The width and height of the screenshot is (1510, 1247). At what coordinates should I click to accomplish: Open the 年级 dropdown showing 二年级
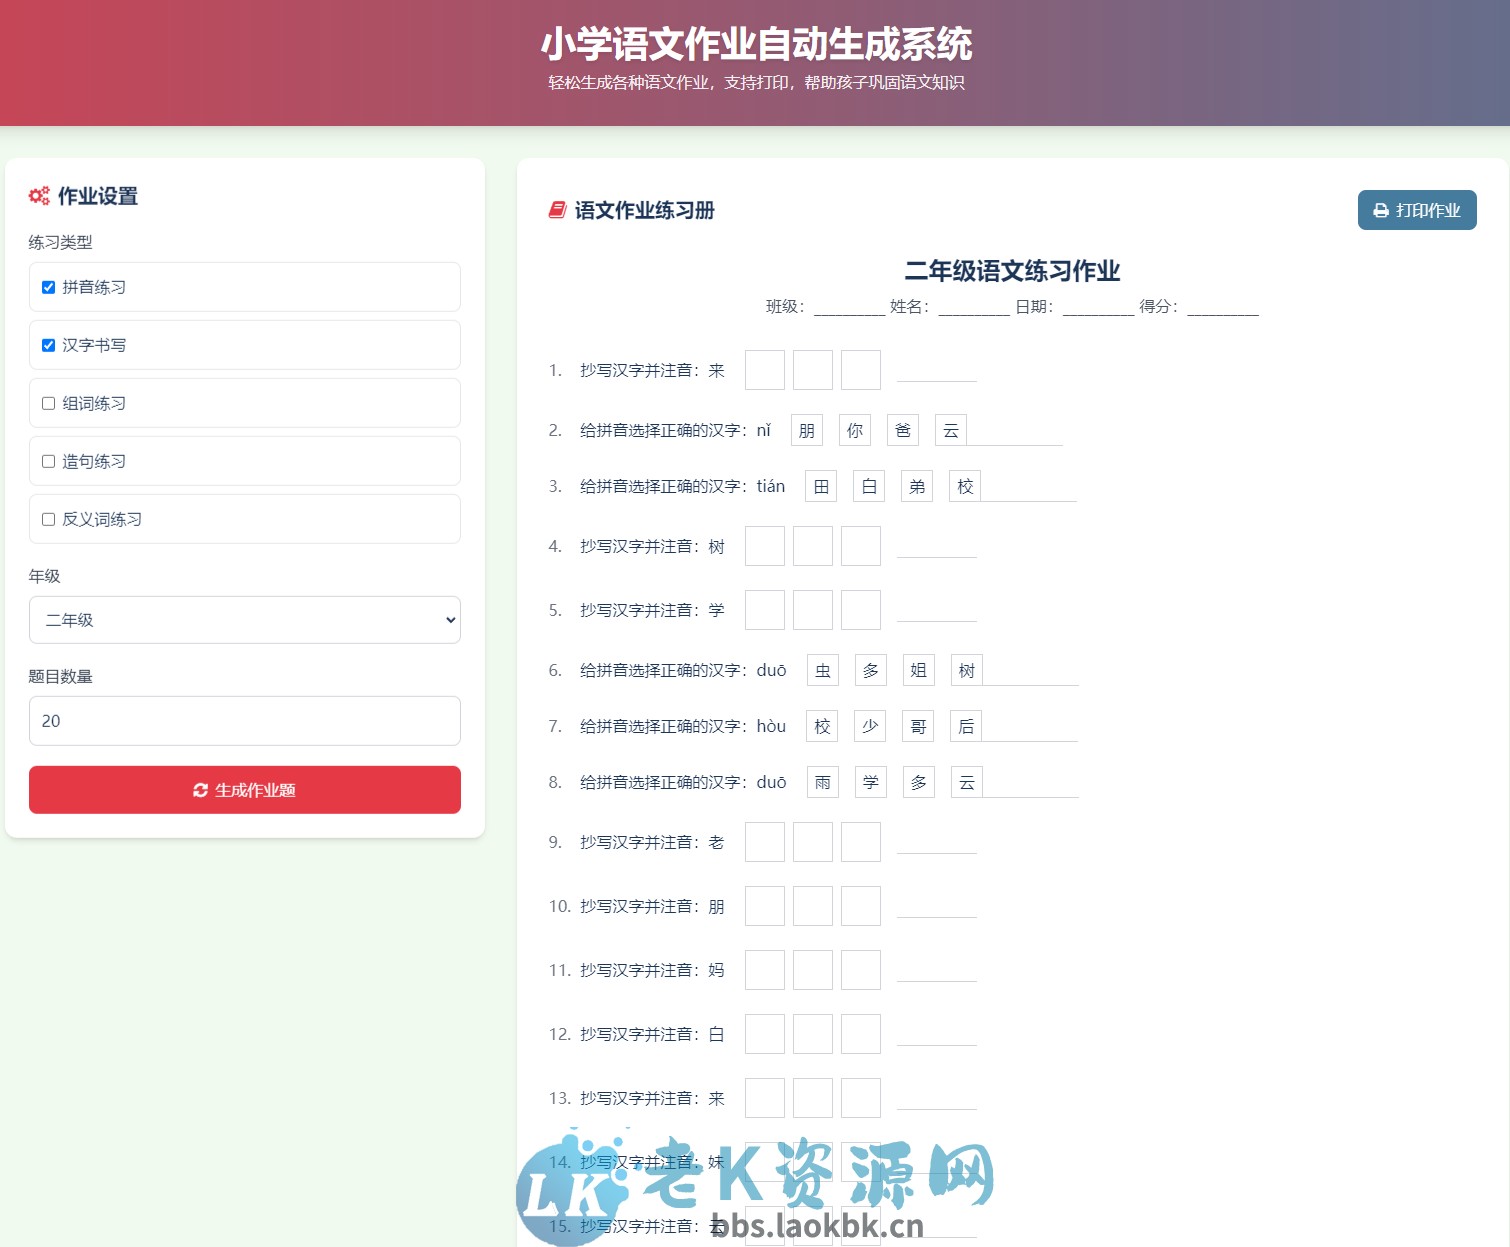click(x=245, y=620)
